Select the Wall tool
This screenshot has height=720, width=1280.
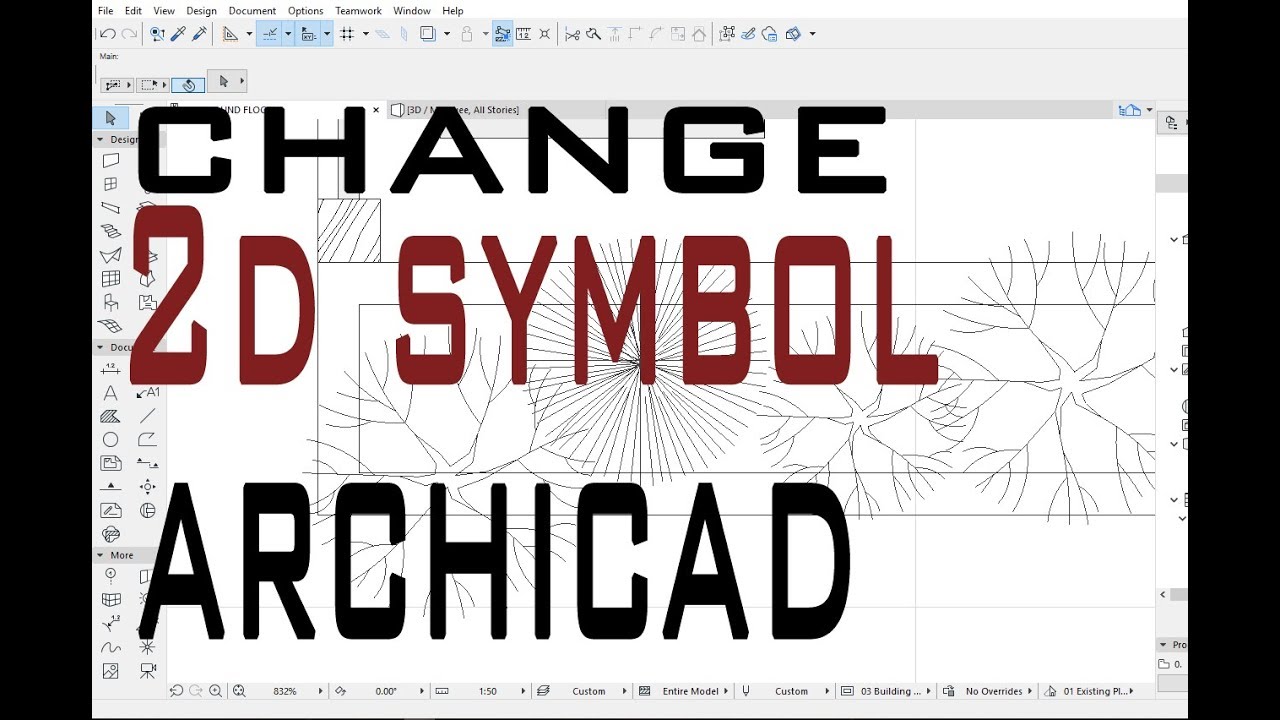tap(111, 161)
